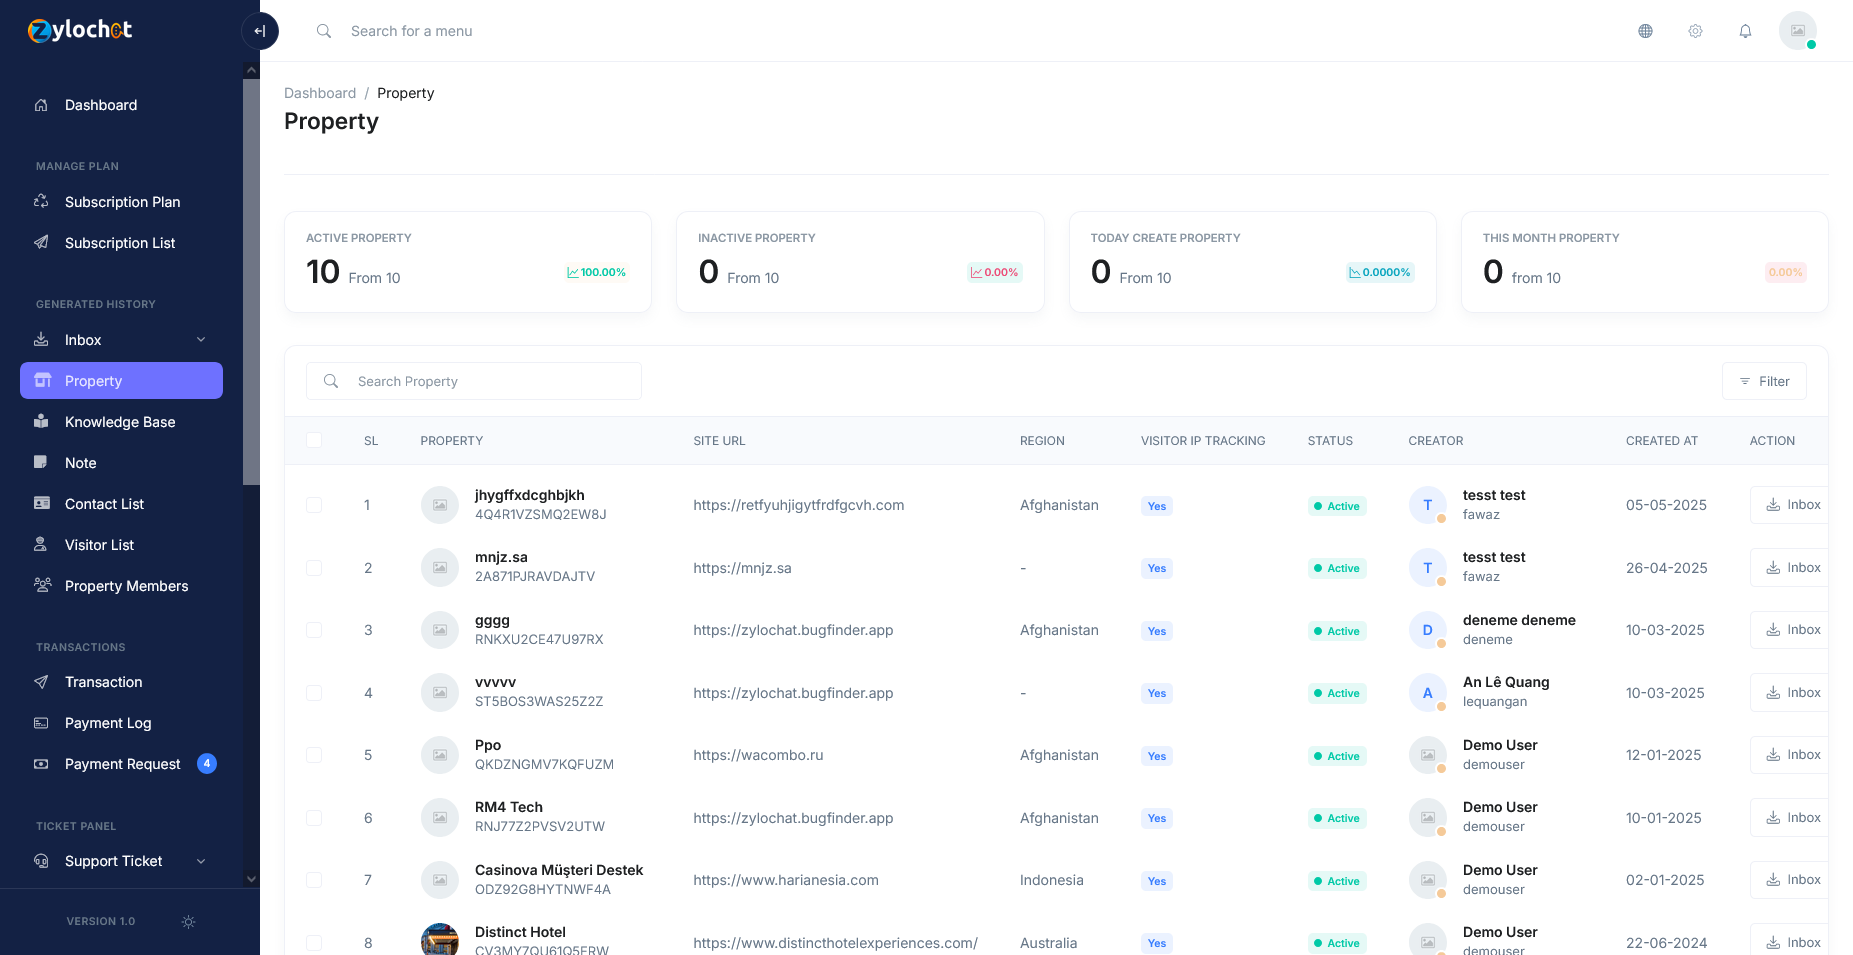The image size is (1853, 955).
Task: Open Support Ticket menu label
Action: click(113, 861)
